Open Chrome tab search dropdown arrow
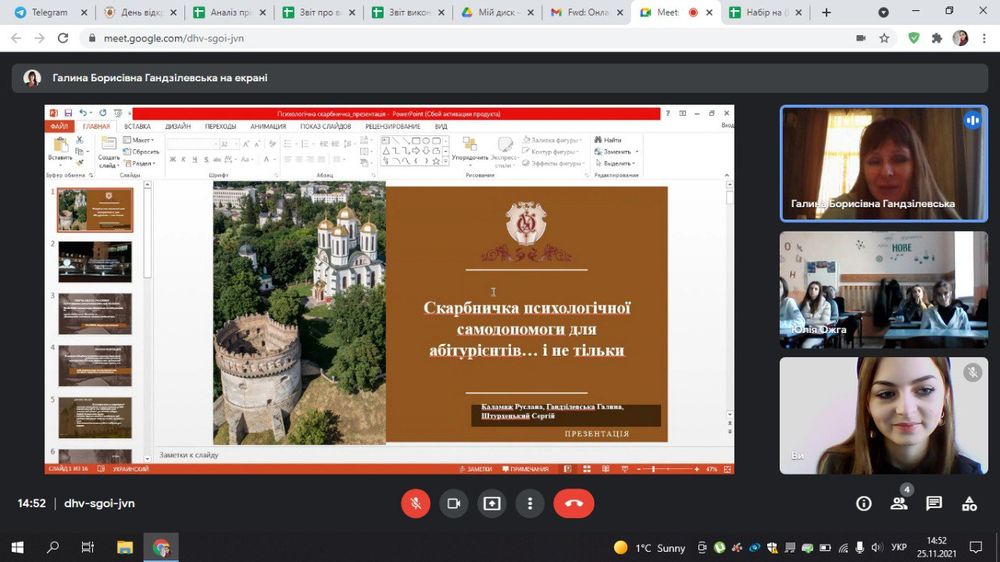 pyautogui.click(x=883, y=13)
